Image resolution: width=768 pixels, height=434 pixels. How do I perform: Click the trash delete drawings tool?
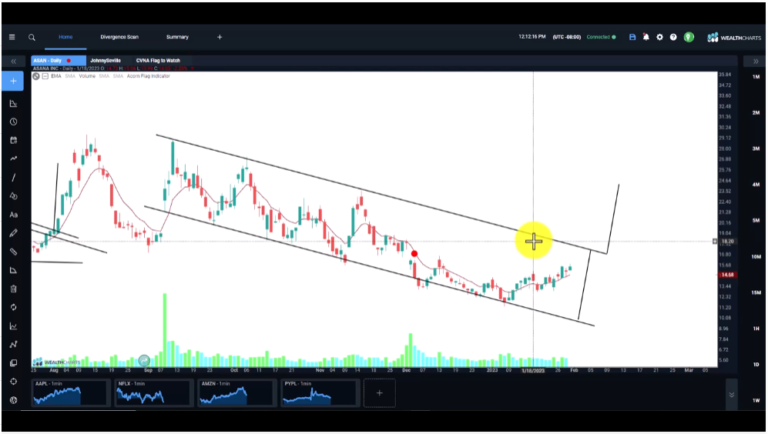pos(13,288)
